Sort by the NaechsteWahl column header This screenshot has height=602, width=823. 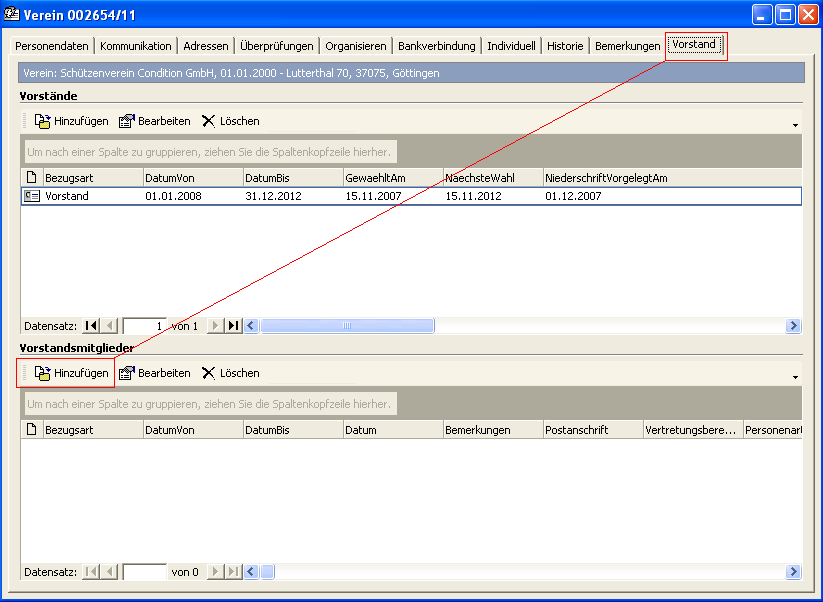pyautogui.click(x=492, y=178)
